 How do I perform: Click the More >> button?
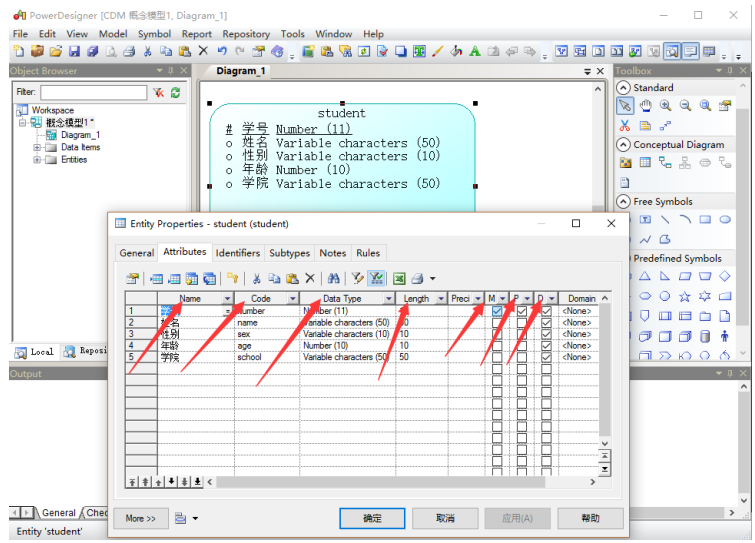141,518
